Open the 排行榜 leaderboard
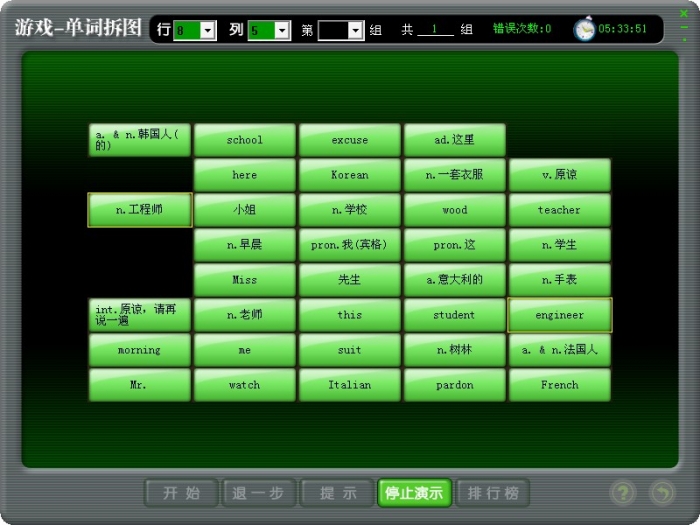 click(493, 493)
